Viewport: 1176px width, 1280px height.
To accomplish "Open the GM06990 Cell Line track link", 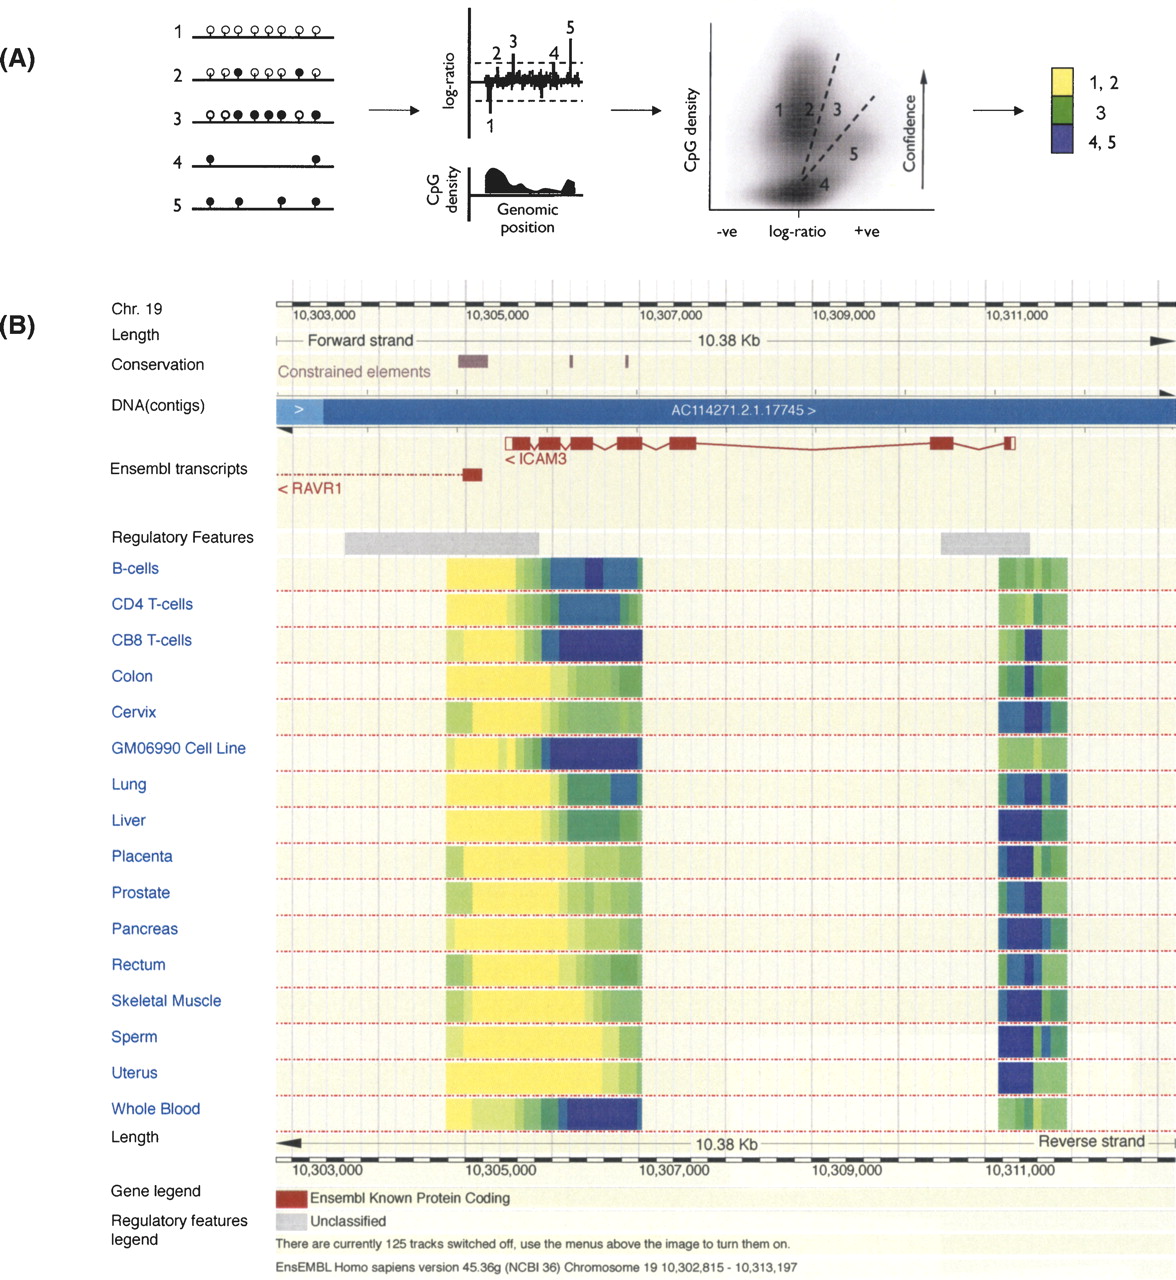I will coord(178,748).
